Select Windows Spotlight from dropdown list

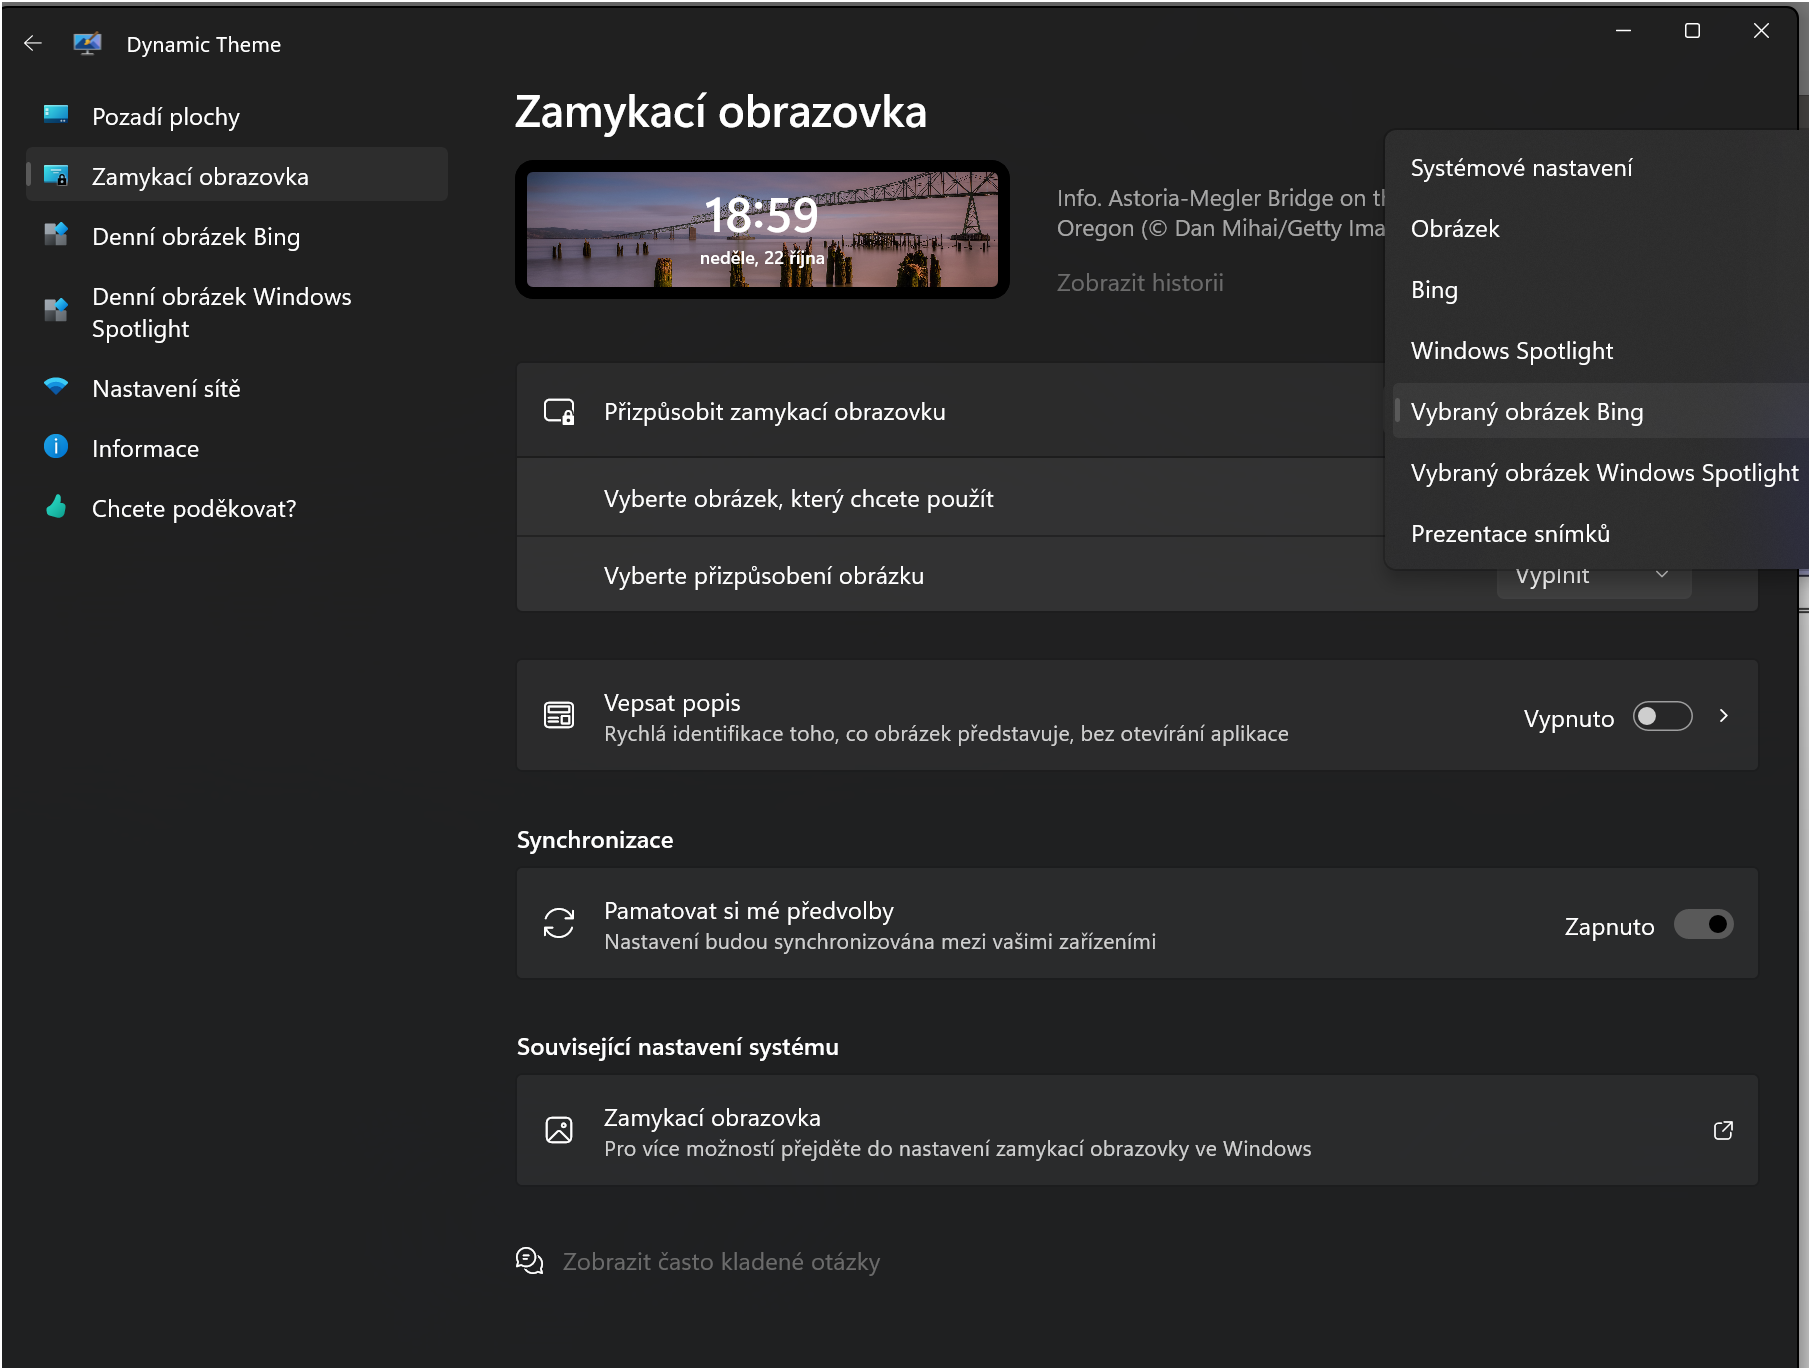tap(1511, 351)
